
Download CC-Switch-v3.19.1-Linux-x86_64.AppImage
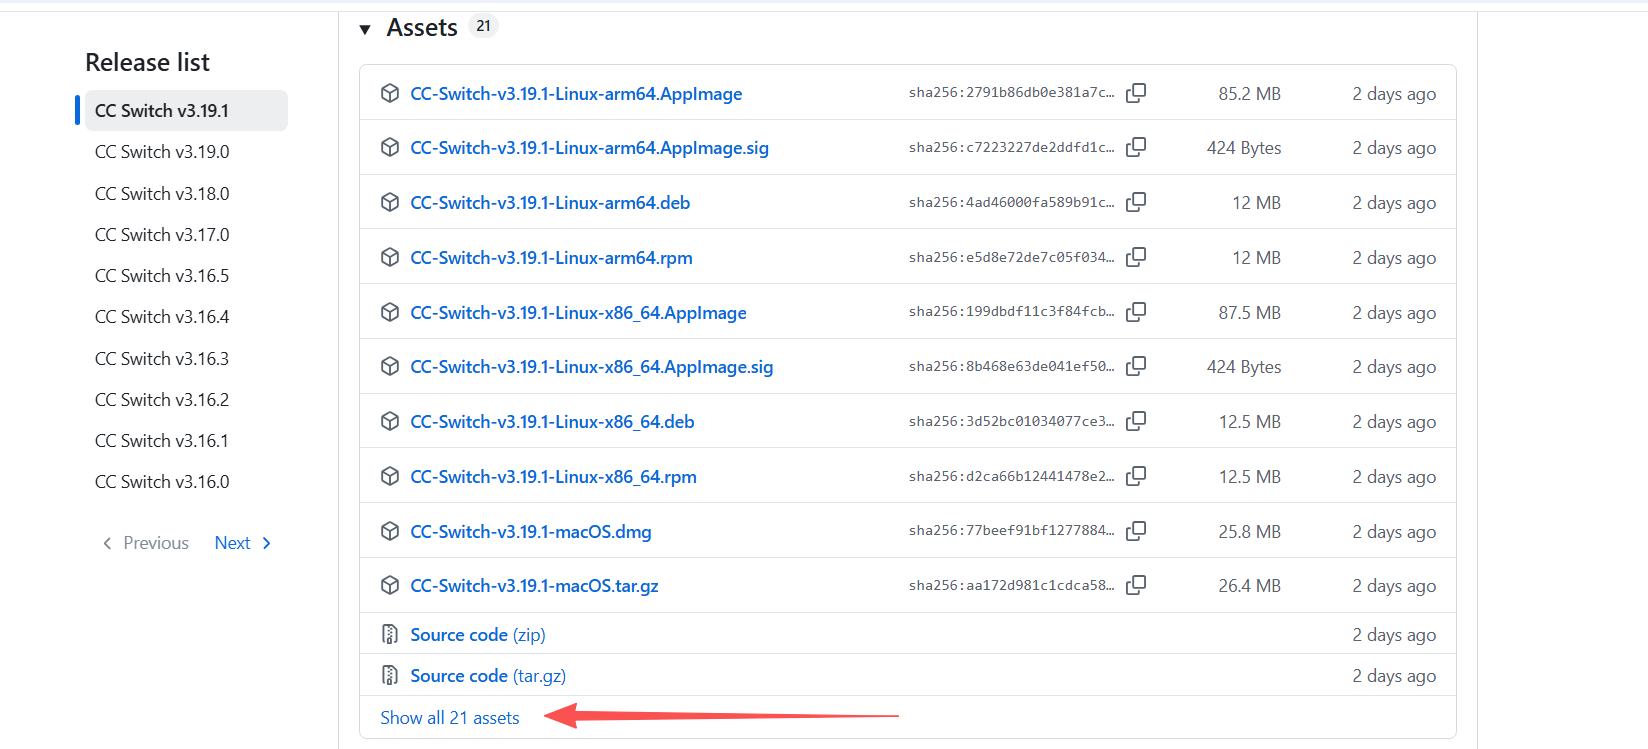tap(578, 313)
